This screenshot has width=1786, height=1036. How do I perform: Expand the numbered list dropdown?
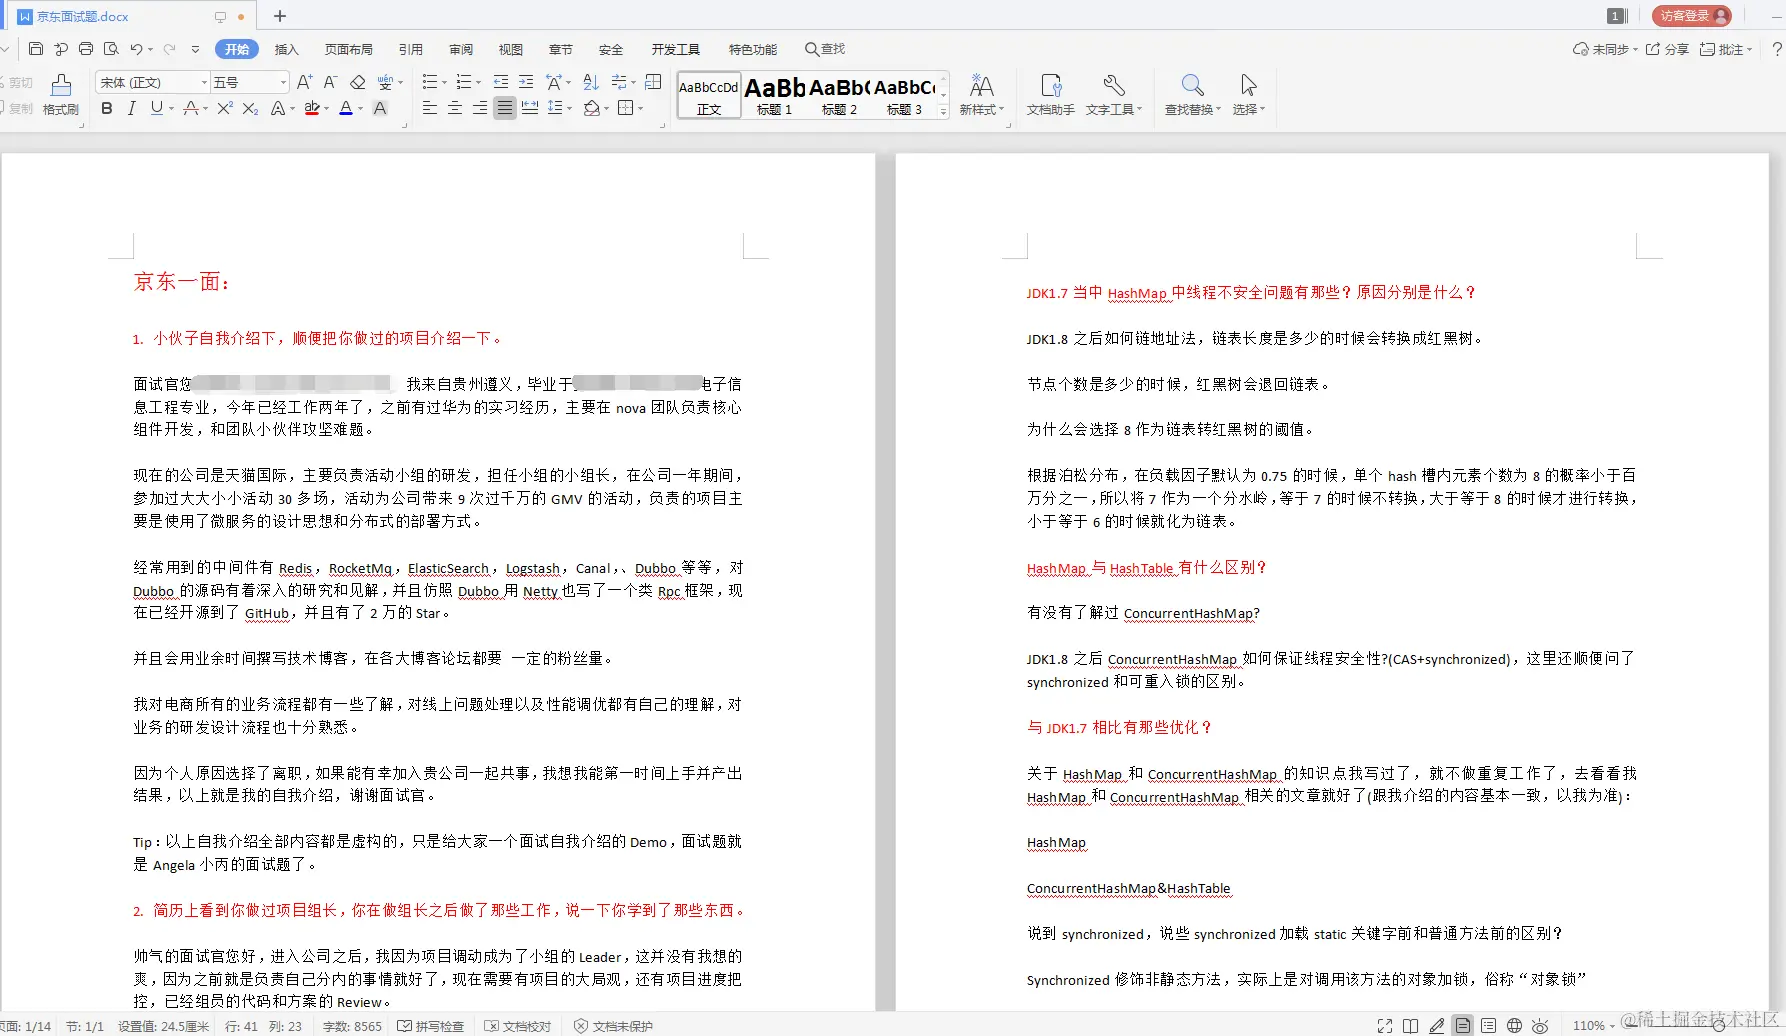coord(479,83)
